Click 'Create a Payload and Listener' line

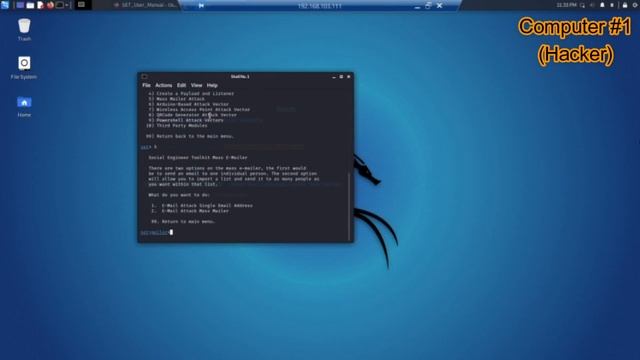point(191,94)
